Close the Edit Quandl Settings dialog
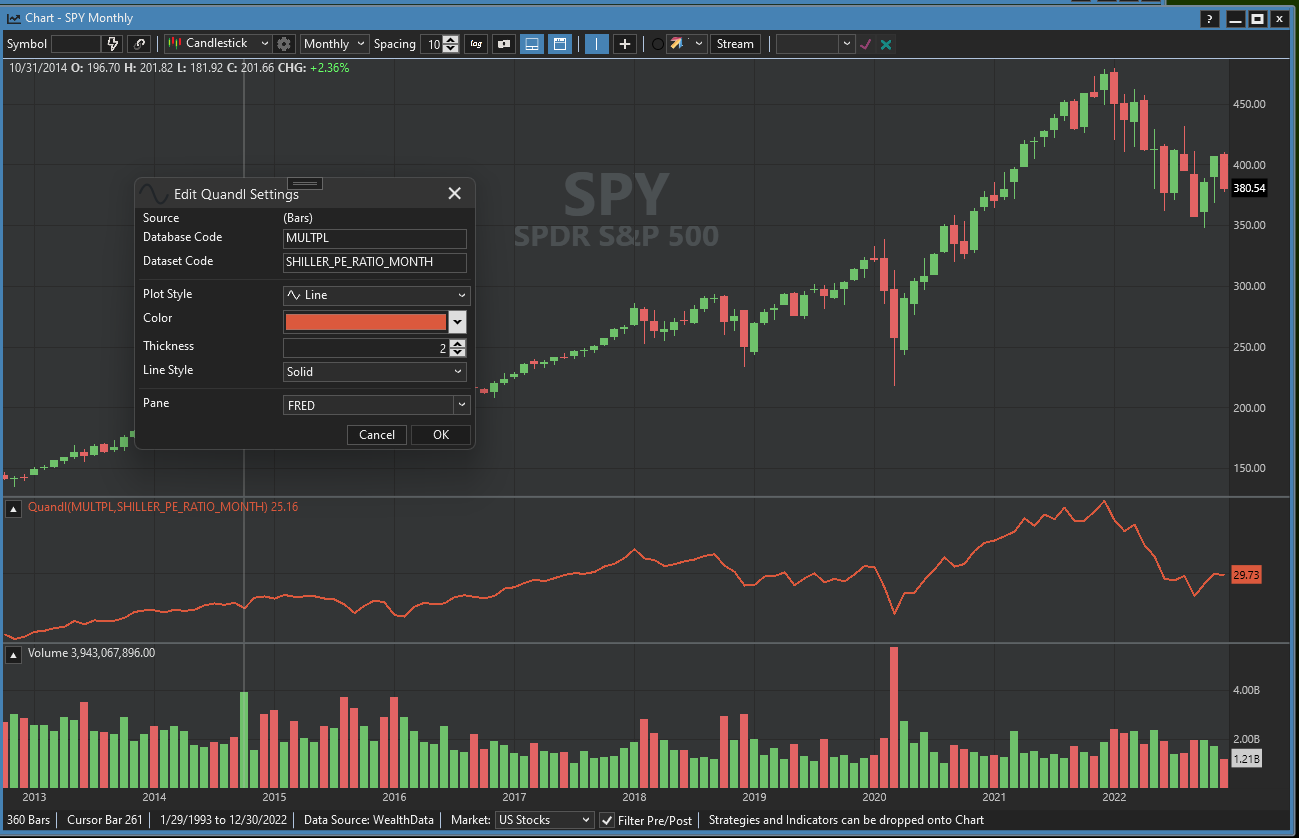The height and width of the screenshot is (838, 1299). point(454,194)
